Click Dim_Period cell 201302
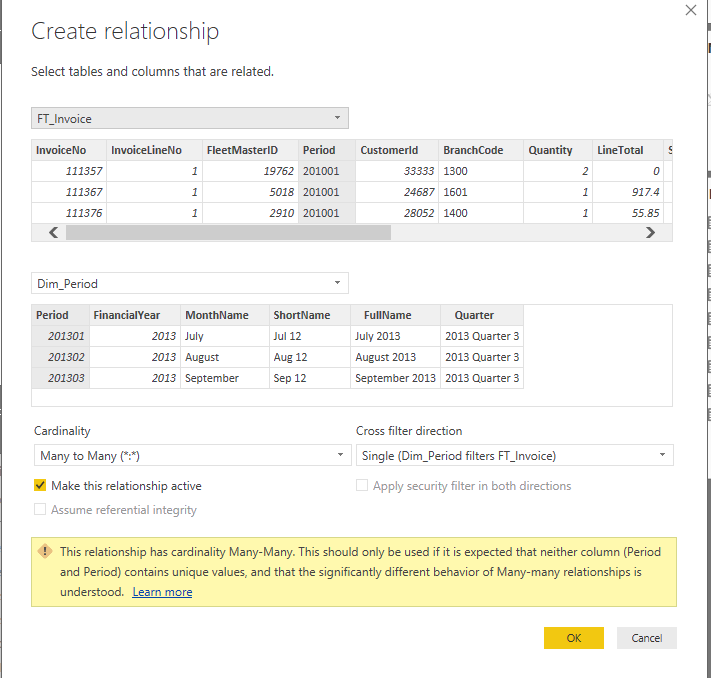Screen dimensions: 711x678 pyautogui.click(x=60, y=357)
